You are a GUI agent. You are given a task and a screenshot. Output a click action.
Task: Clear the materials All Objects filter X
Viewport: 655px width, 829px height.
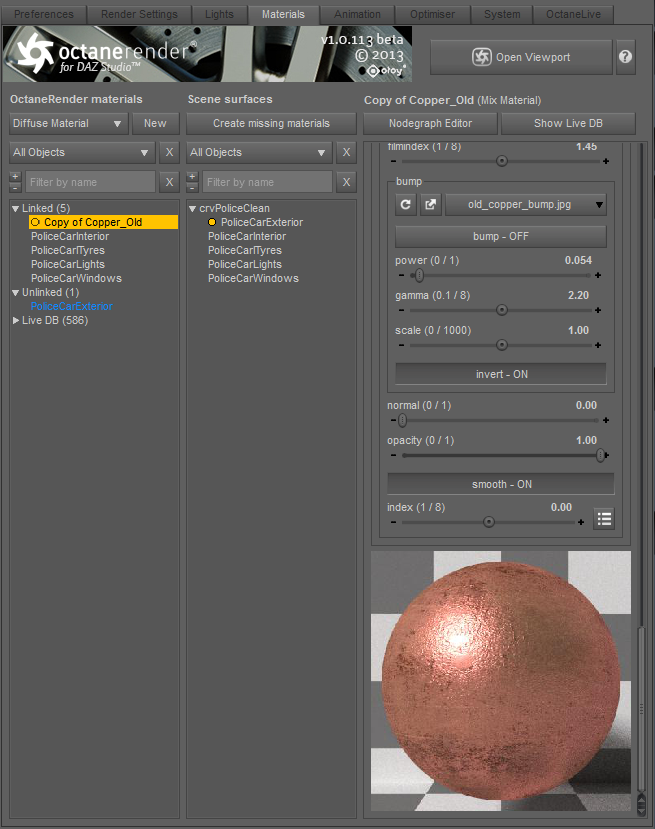pos(169,152)
